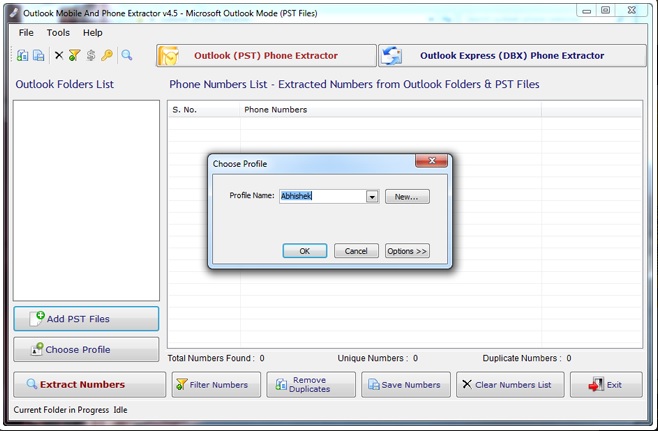Click the Filter Numbers button

point(216,384)
